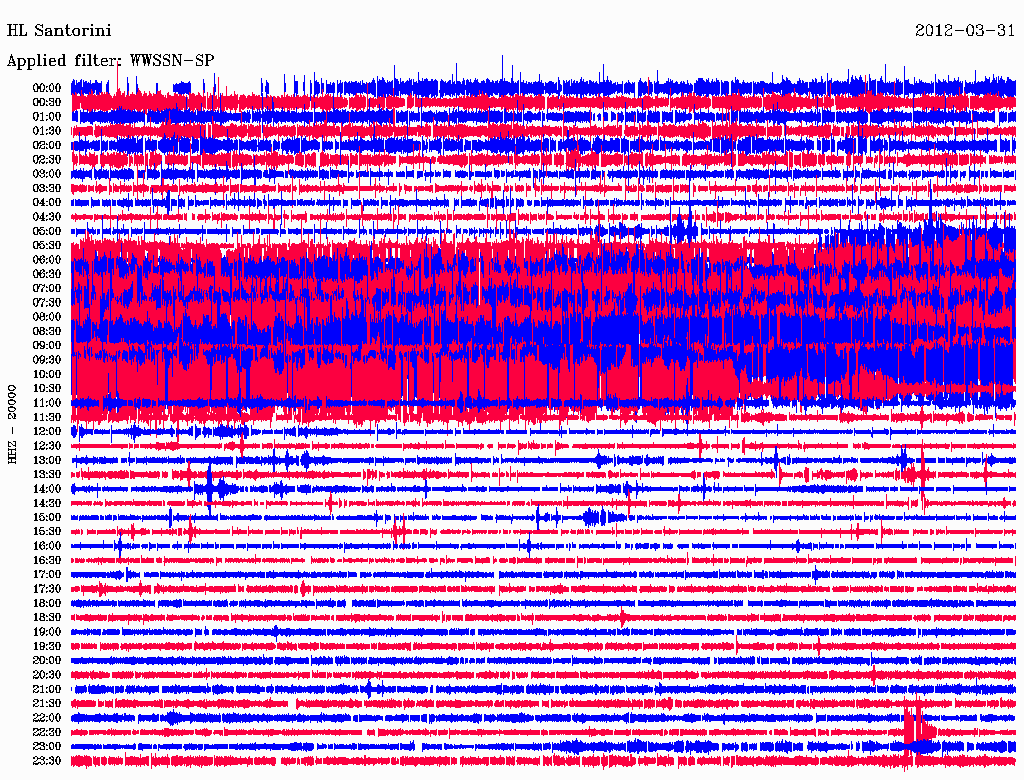Select the 15:30 time label

[47, 532]
